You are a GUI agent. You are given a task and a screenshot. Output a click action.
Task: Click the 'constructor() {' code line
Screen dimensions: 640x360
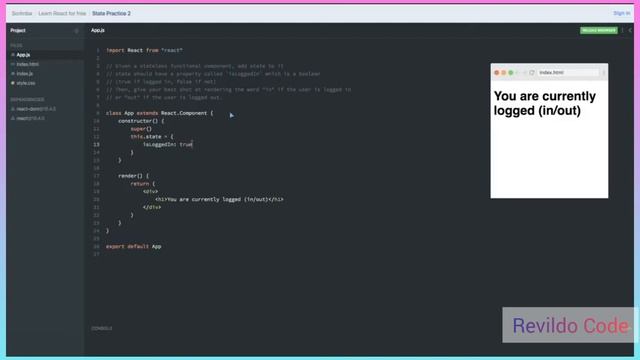coord(141,121)
